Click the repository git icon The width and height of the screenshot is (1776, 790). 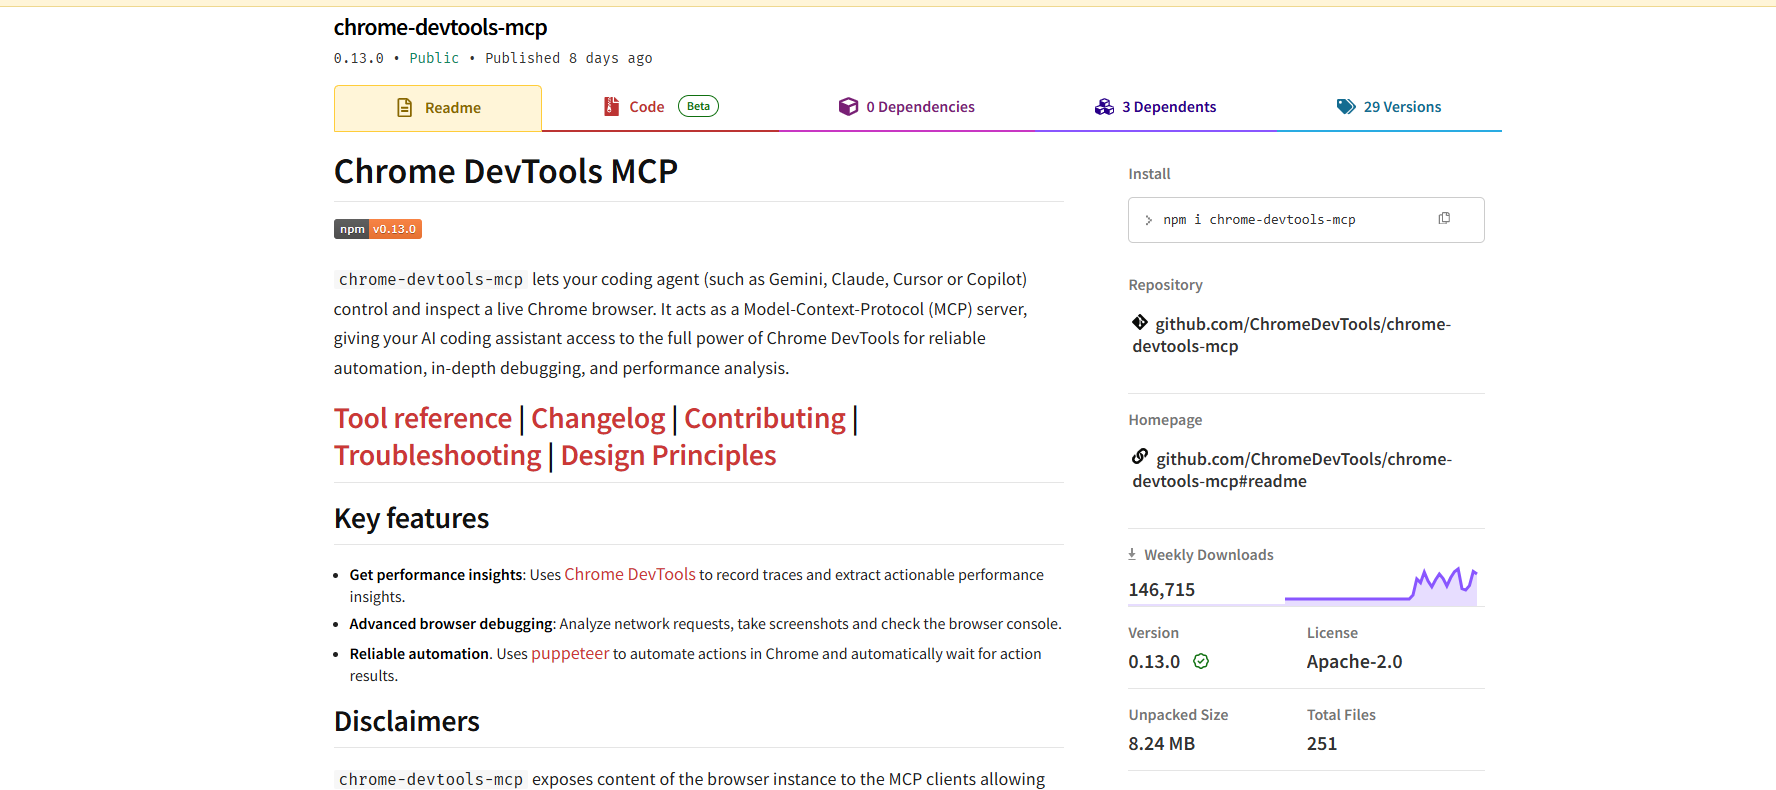(x=1140, y=322)
